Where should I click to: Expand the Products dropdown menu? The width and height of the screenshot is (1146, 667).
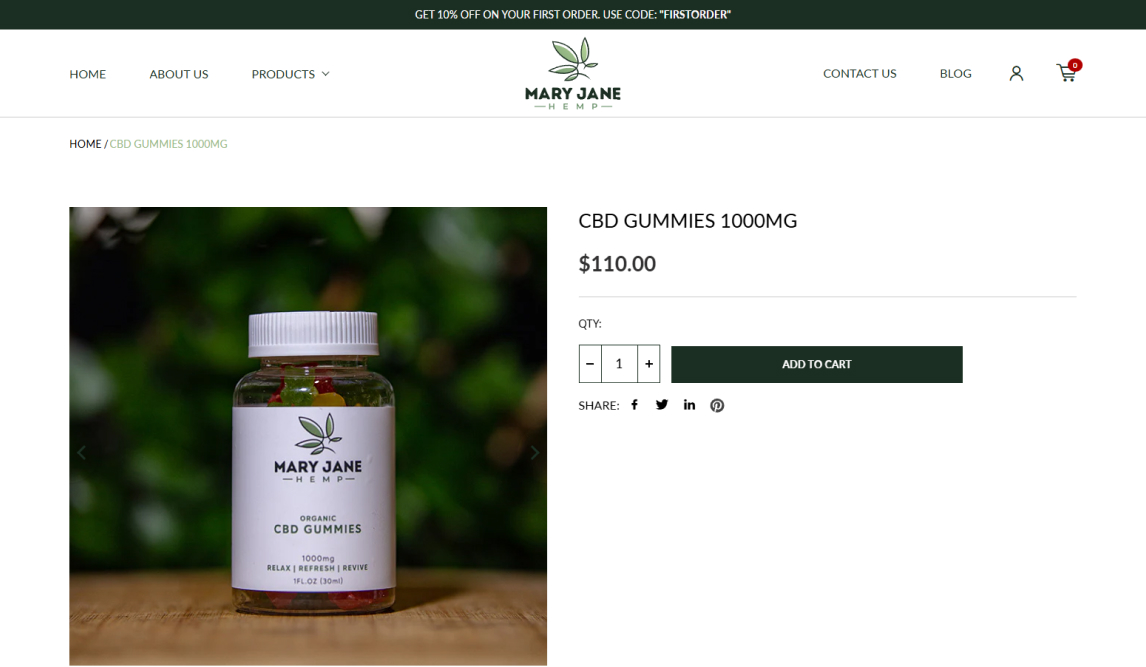pyautogui.click(x=290, y=74)
